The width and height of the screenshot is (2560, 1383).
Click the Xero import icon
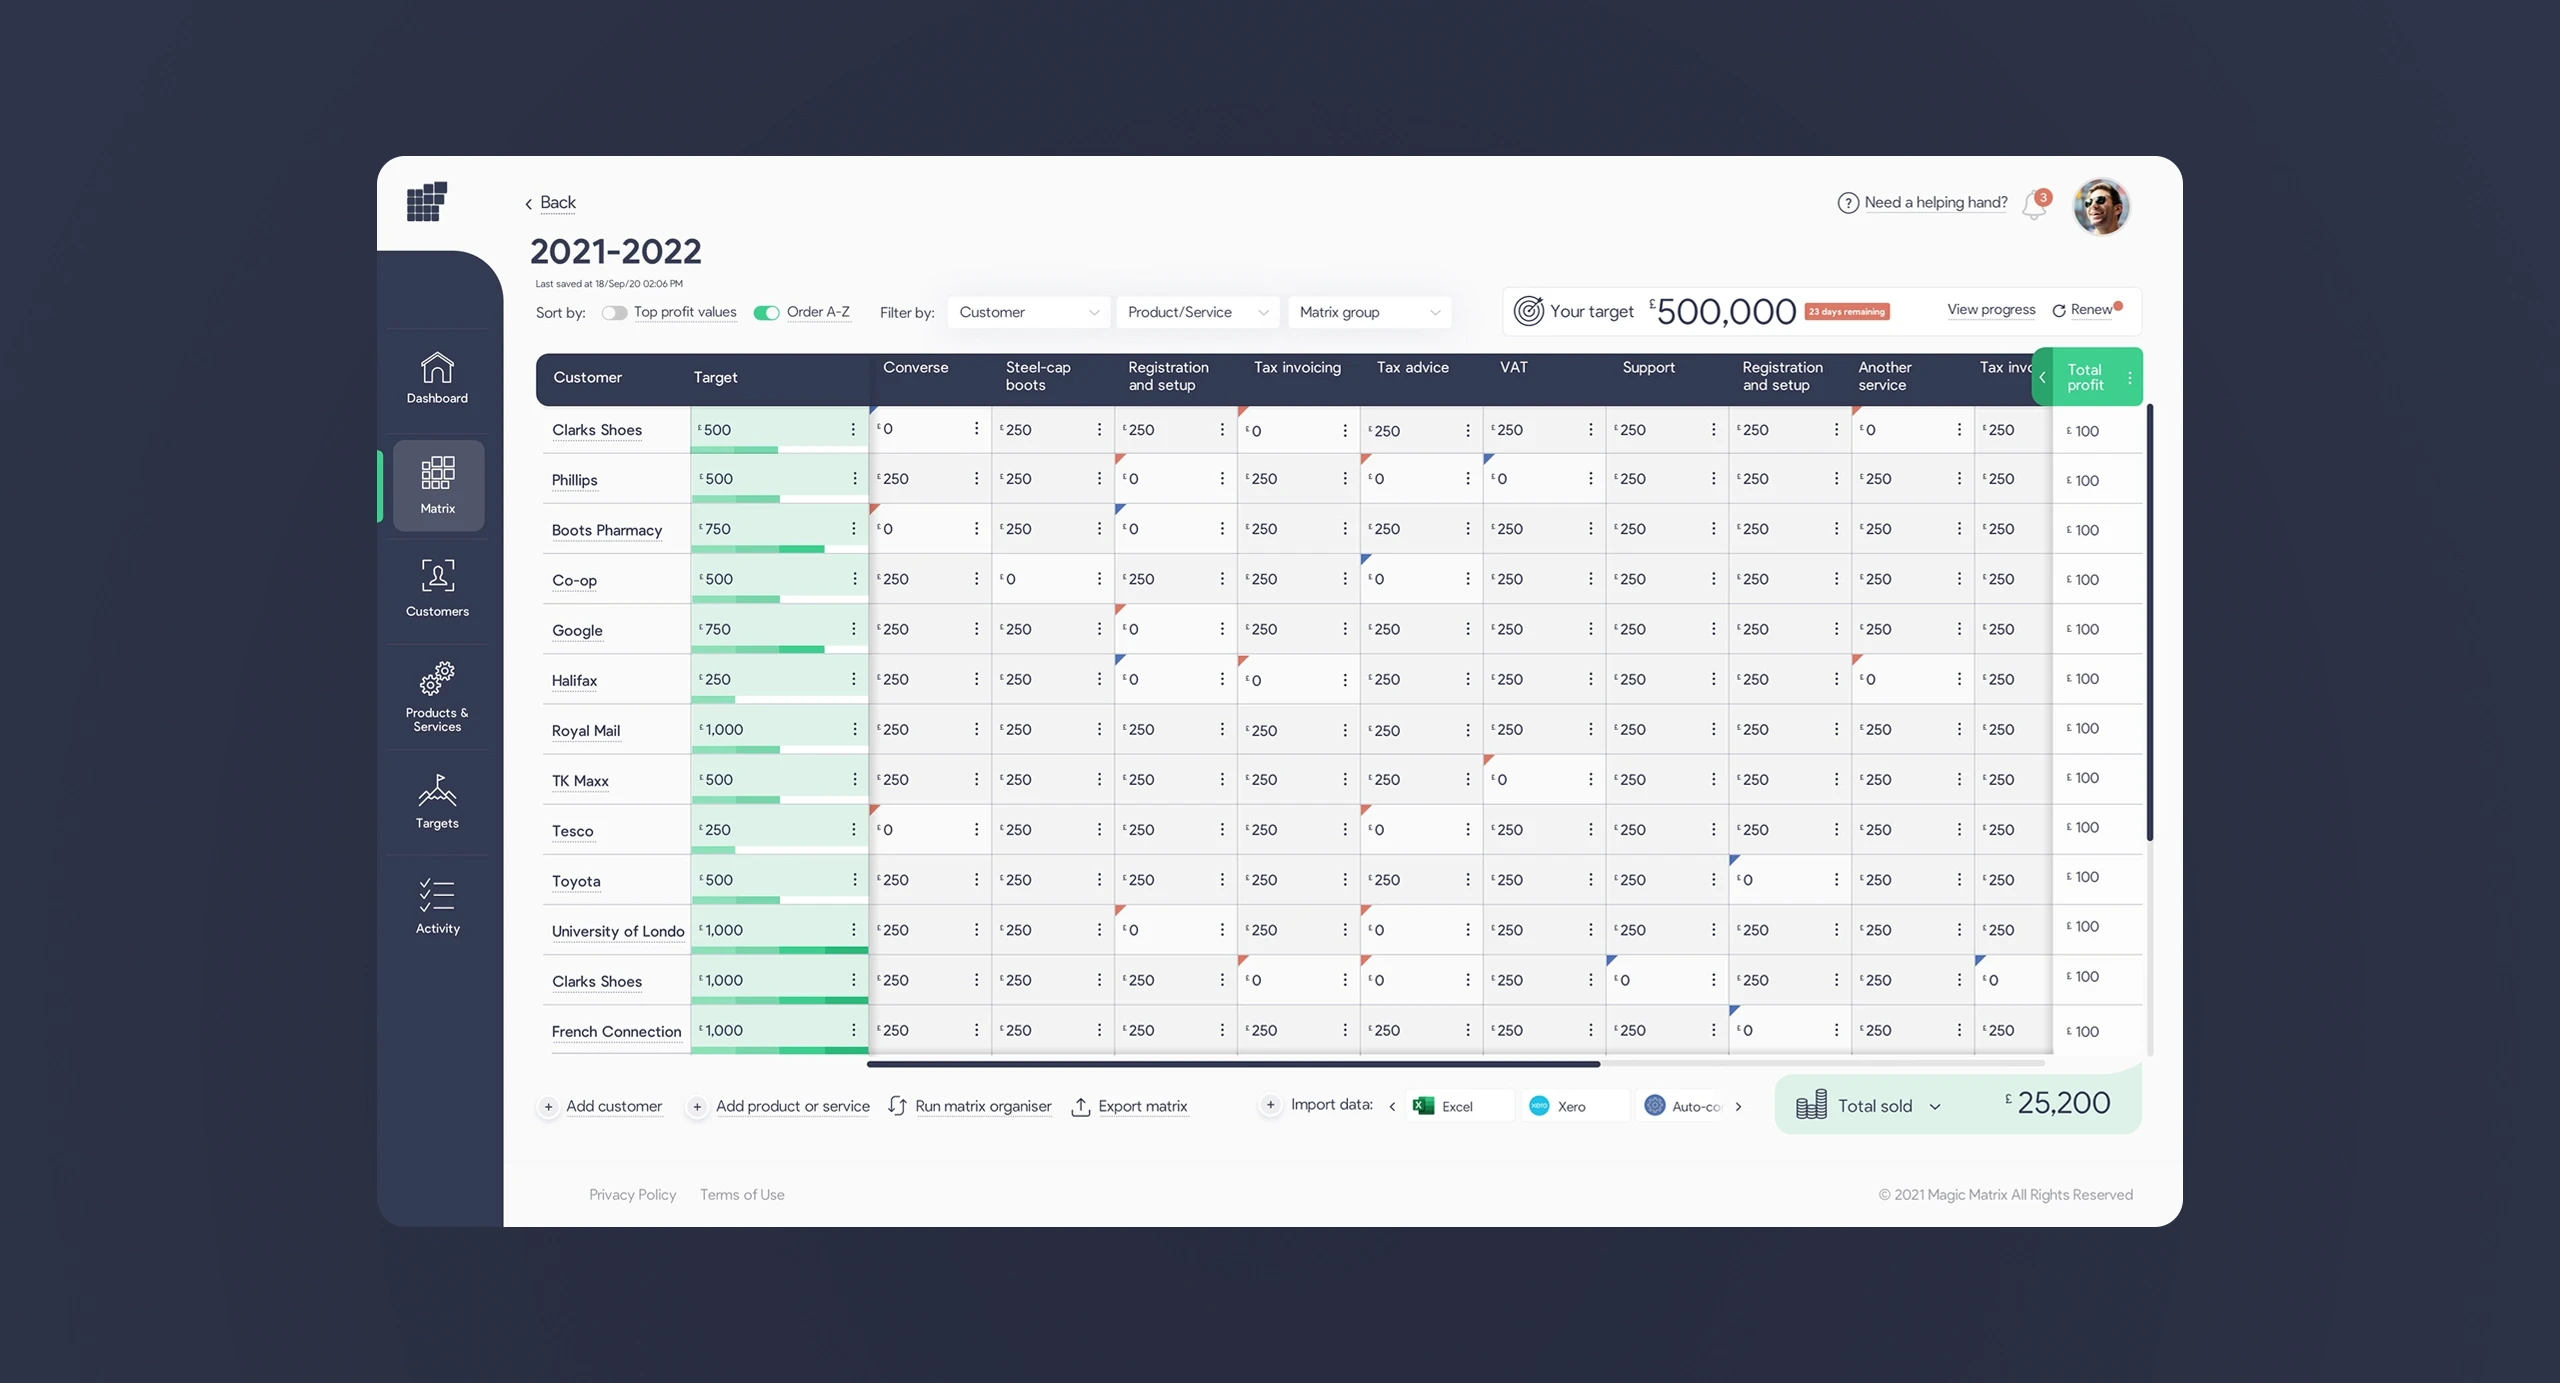[1539, 1106]
